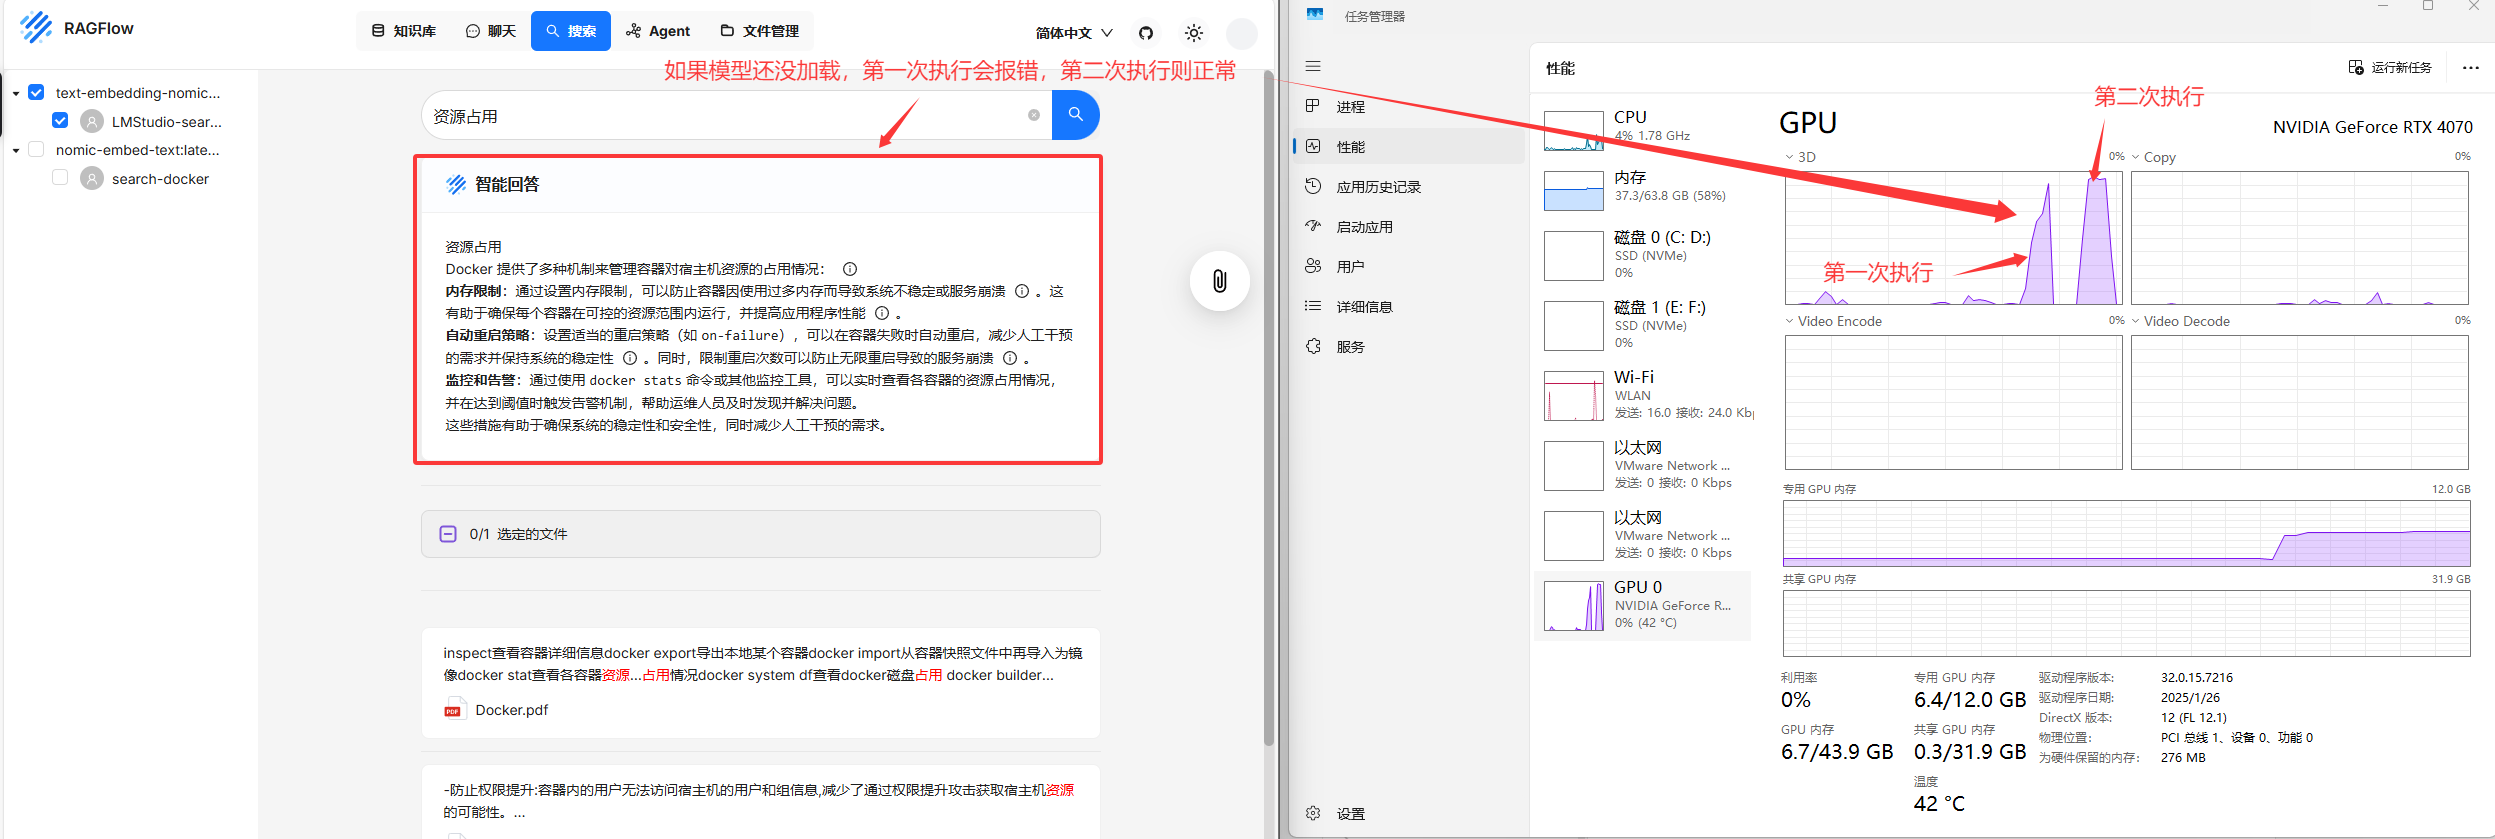Image resolution: width=2495 pixels, height=839 pixels.
Task: Open the Task Manager hamburger menu
Action: pos(1313,67)
